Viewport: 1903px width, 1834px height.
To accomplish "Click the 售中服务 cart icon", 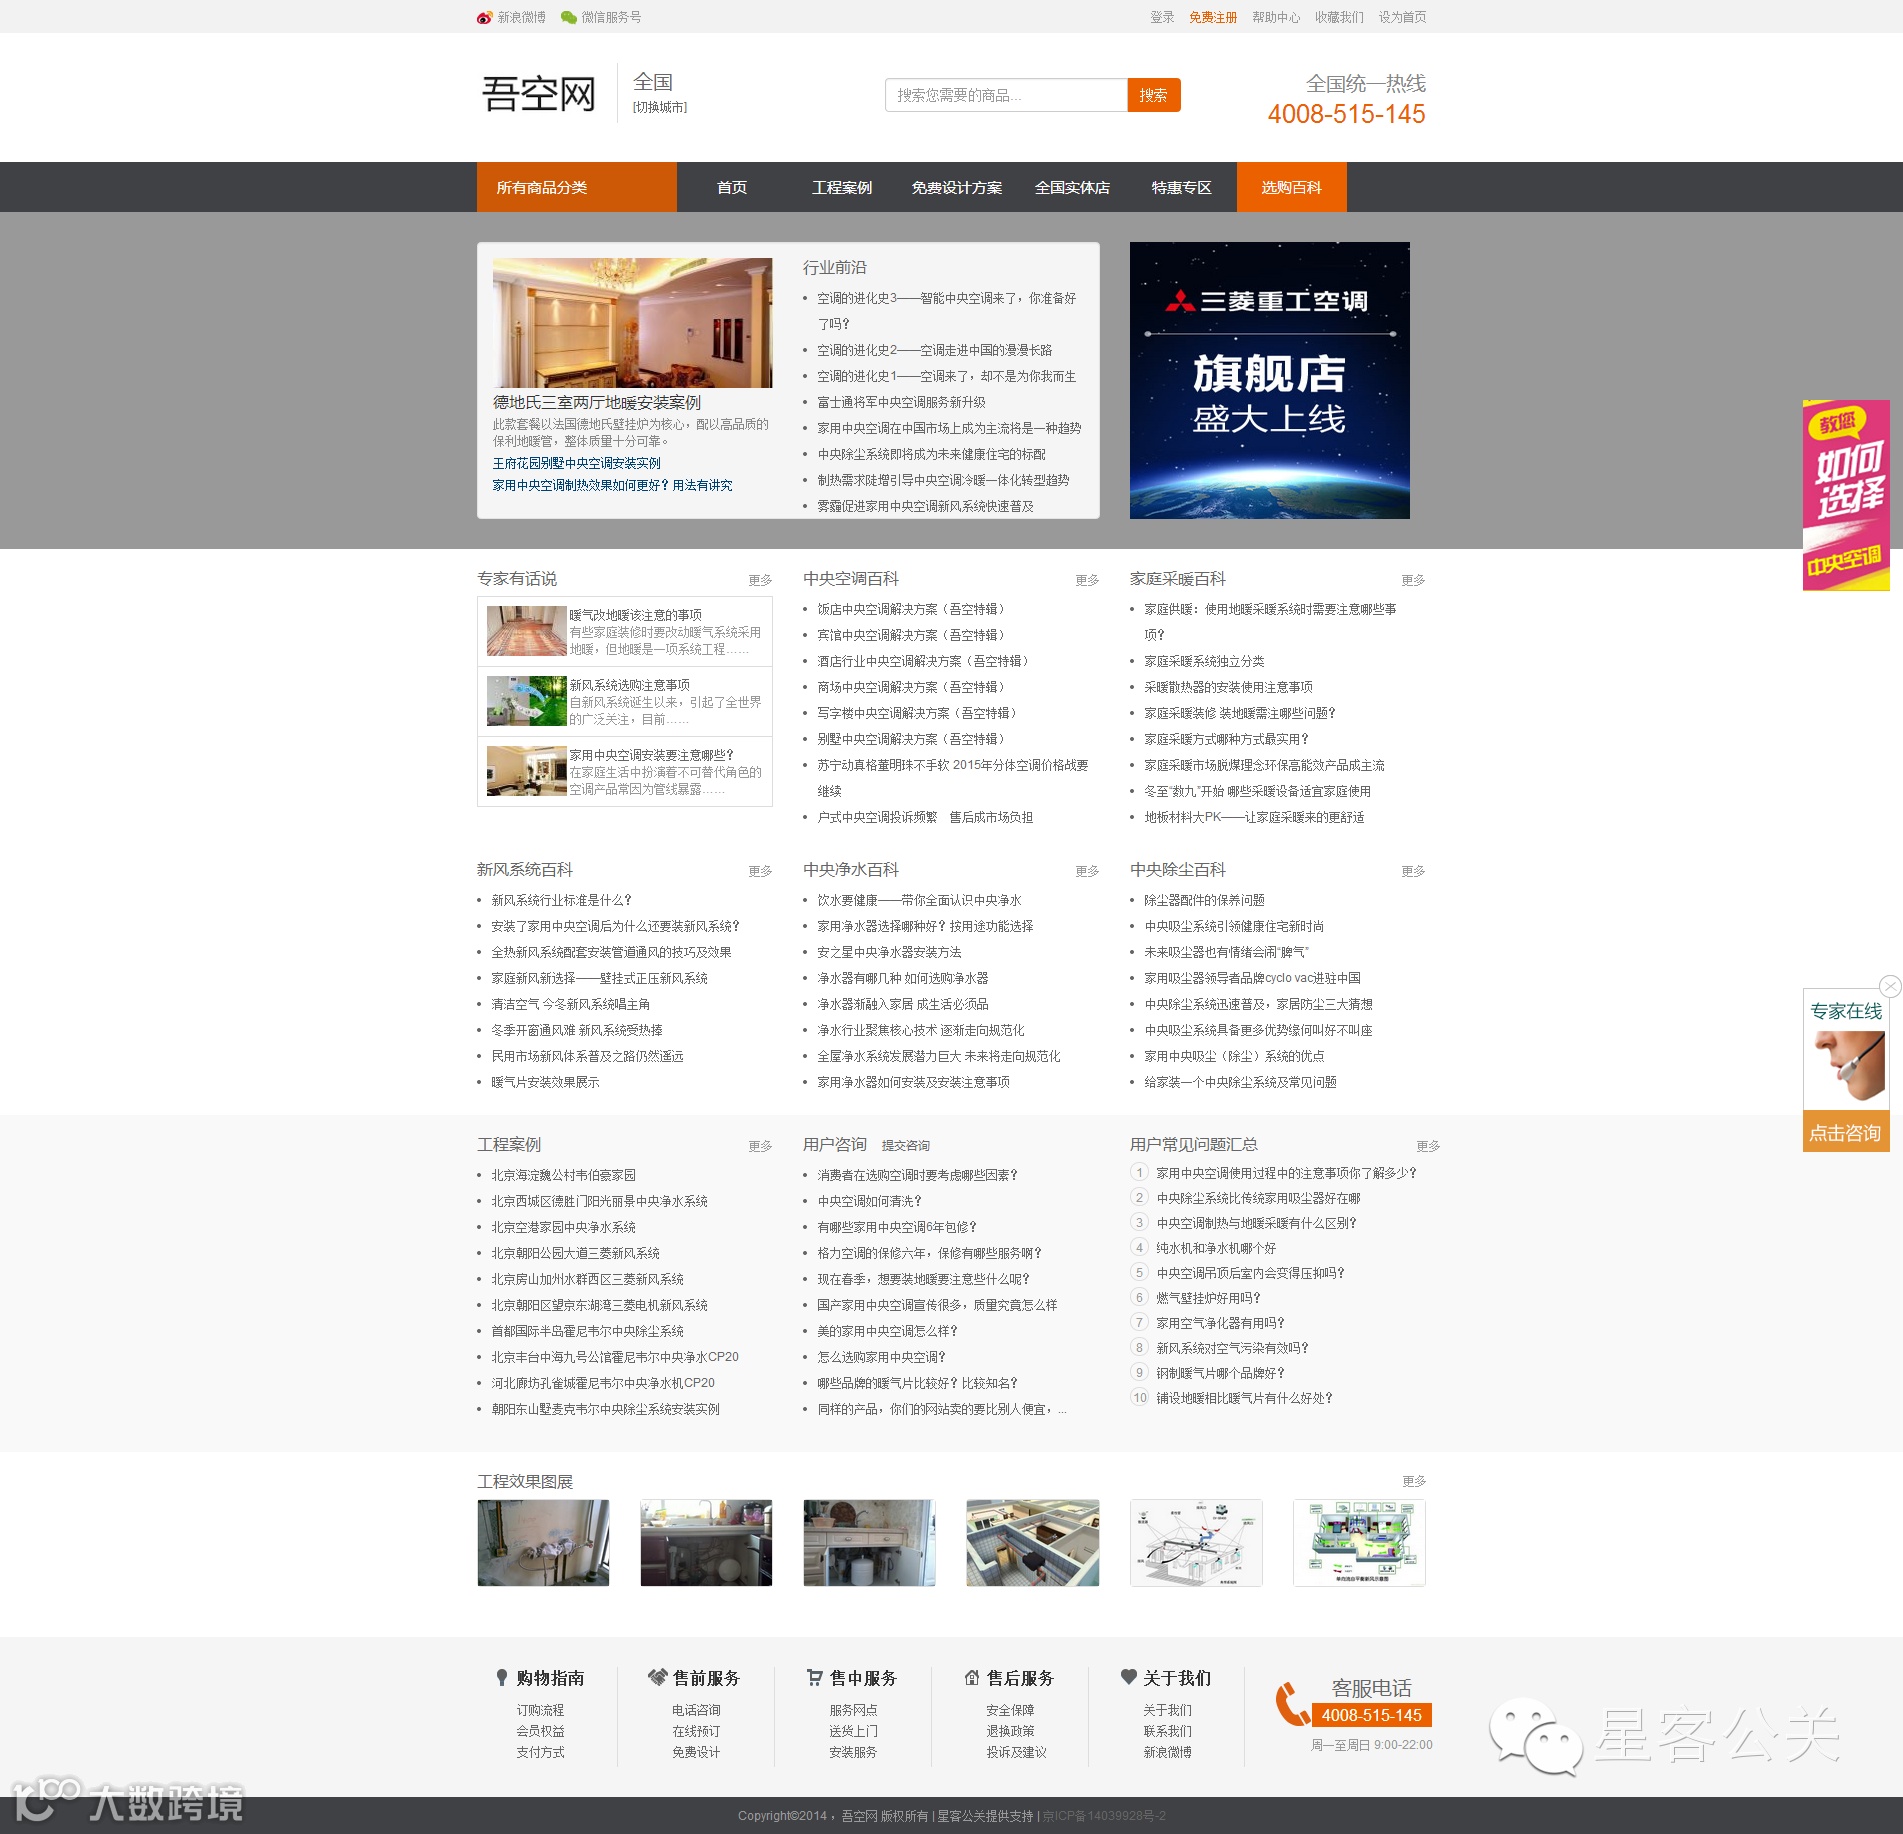I will 815,1677.
